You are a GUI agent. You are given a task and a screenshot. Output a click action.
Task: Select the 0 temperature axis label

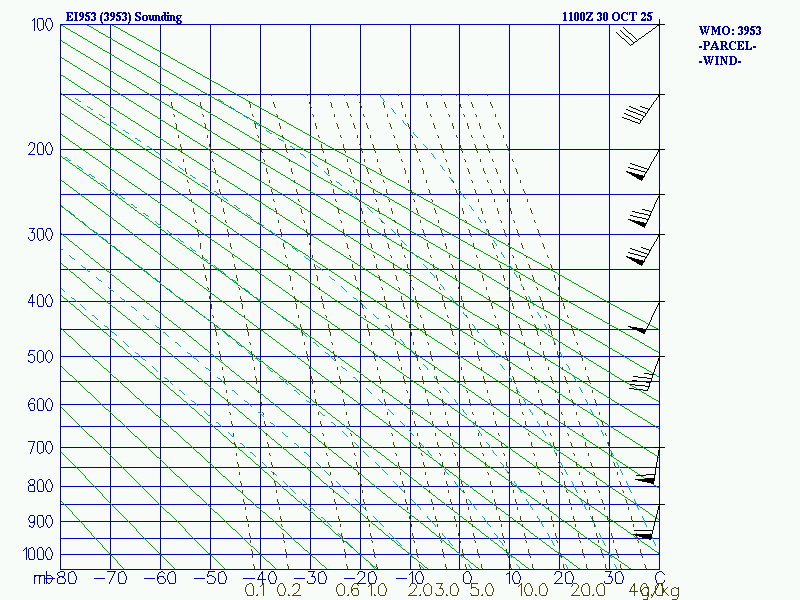pyautogui.click(x=467, y=578)
